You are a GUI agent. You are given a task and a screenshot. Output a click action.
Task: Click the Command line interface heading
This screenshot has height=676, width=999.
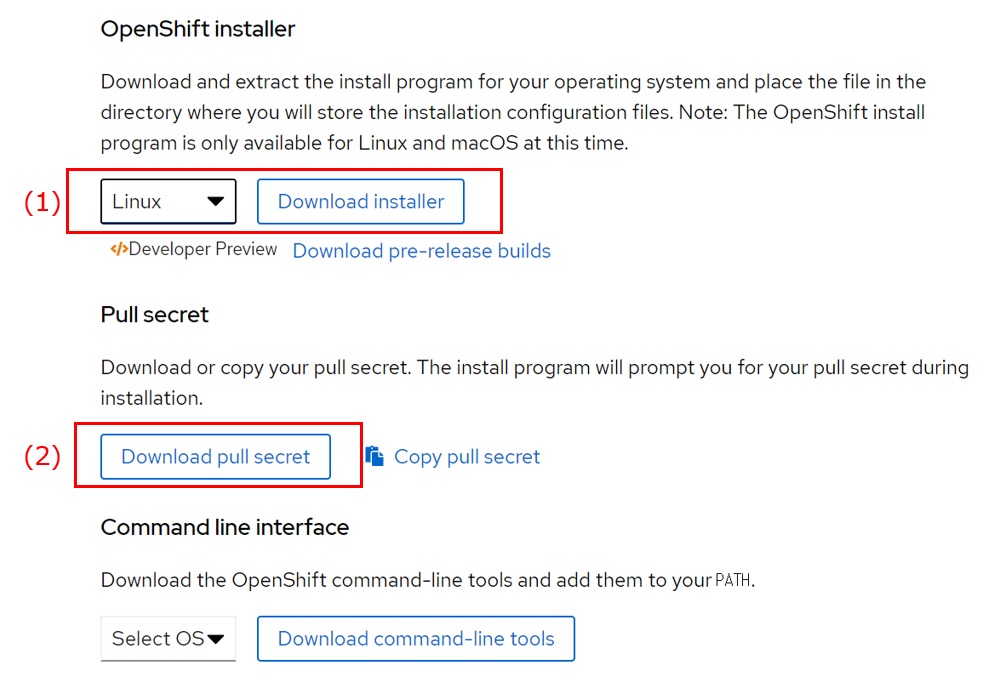click(225, 527)
